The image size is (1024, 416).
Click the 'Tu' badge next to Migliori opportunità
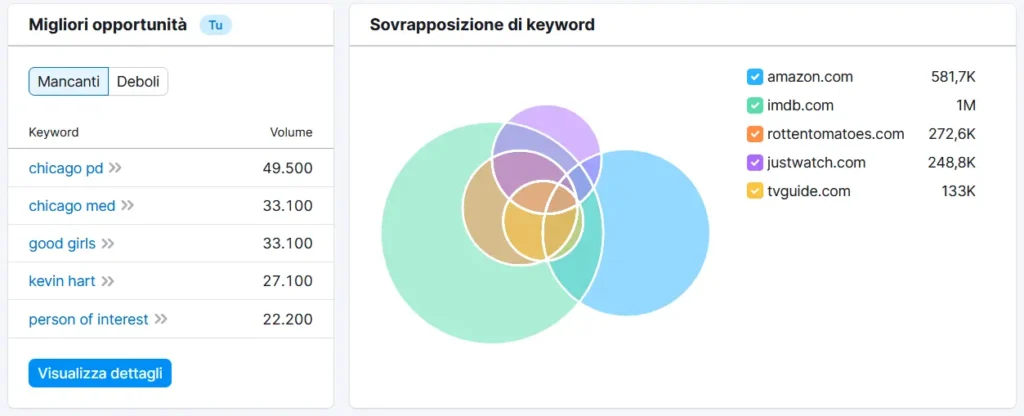[215, 25]
